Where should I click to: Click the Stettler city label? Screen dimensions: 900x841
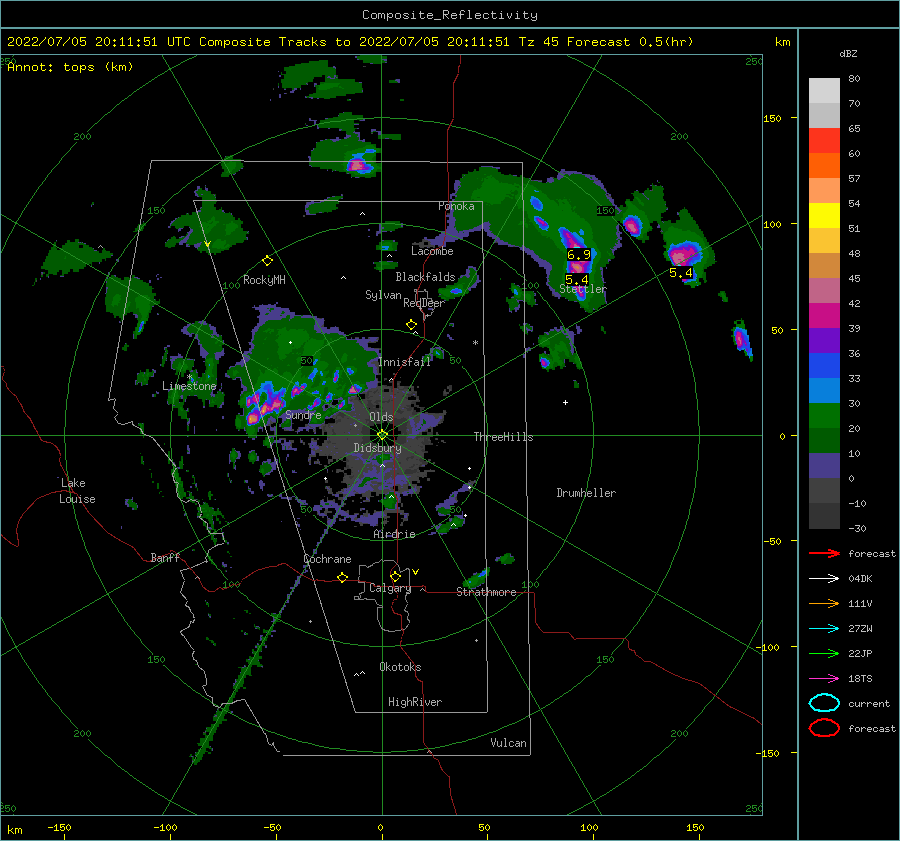[583, 289]
